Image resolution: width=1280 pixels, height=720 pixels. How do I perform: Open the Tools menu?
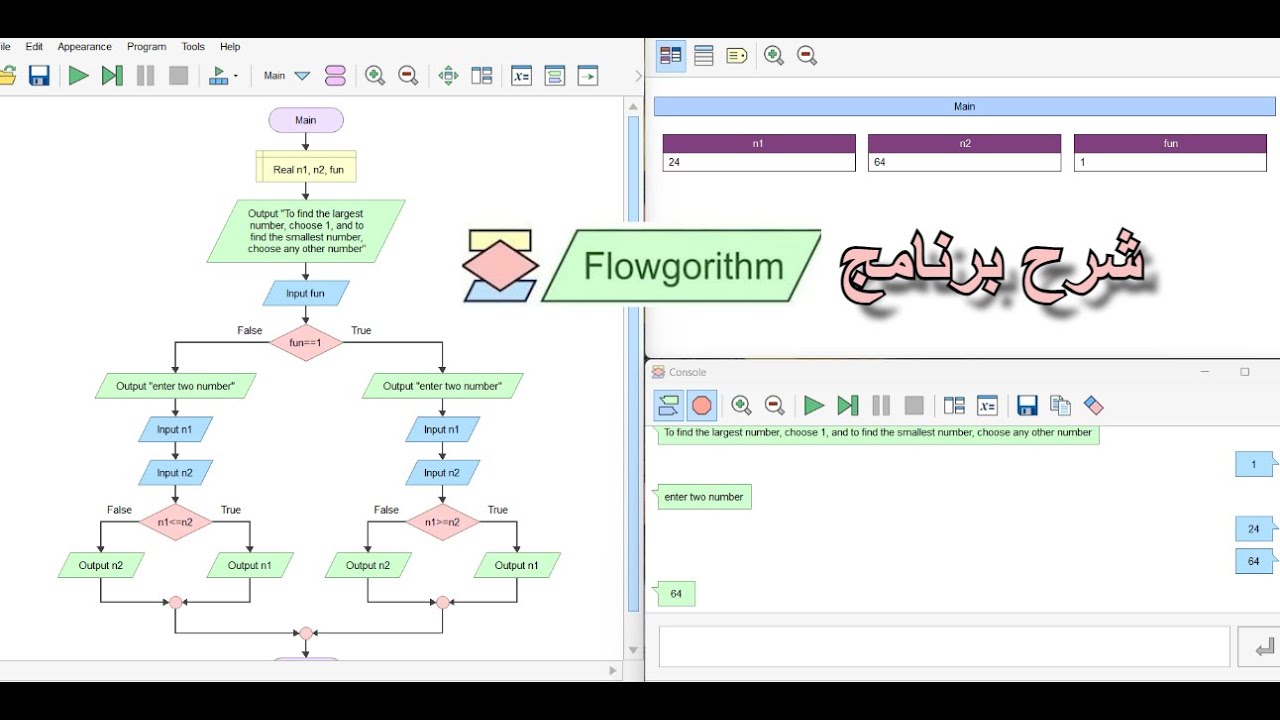193,46
